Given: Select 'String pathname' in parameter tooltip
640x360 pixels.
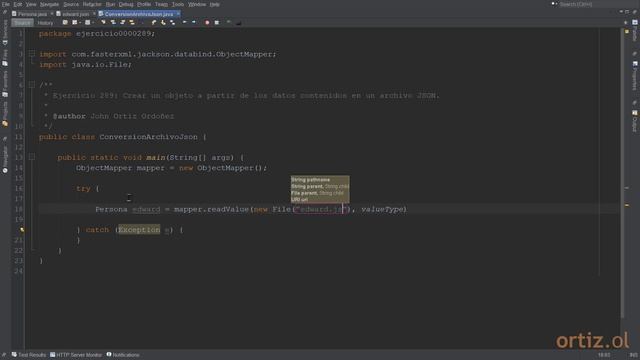Looking at the screenshot, I should (x=310, y=180).
